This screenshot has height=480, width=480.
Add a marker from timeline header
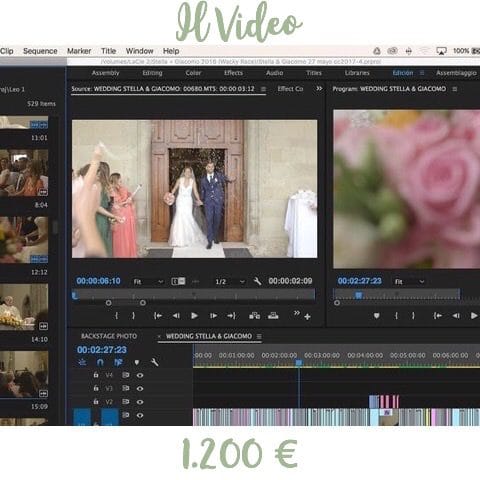[x=137, y=362]
